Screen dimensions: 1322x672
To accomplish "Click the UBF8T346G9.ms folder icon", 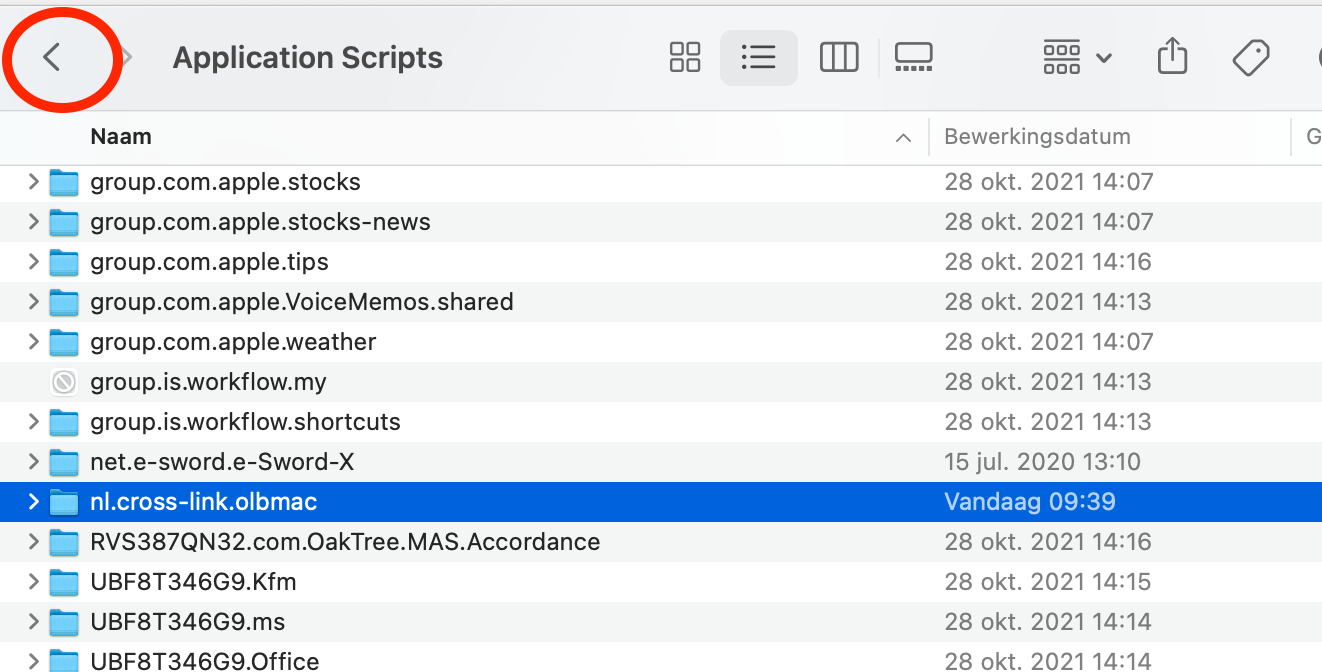I will (x=64, y=622).
